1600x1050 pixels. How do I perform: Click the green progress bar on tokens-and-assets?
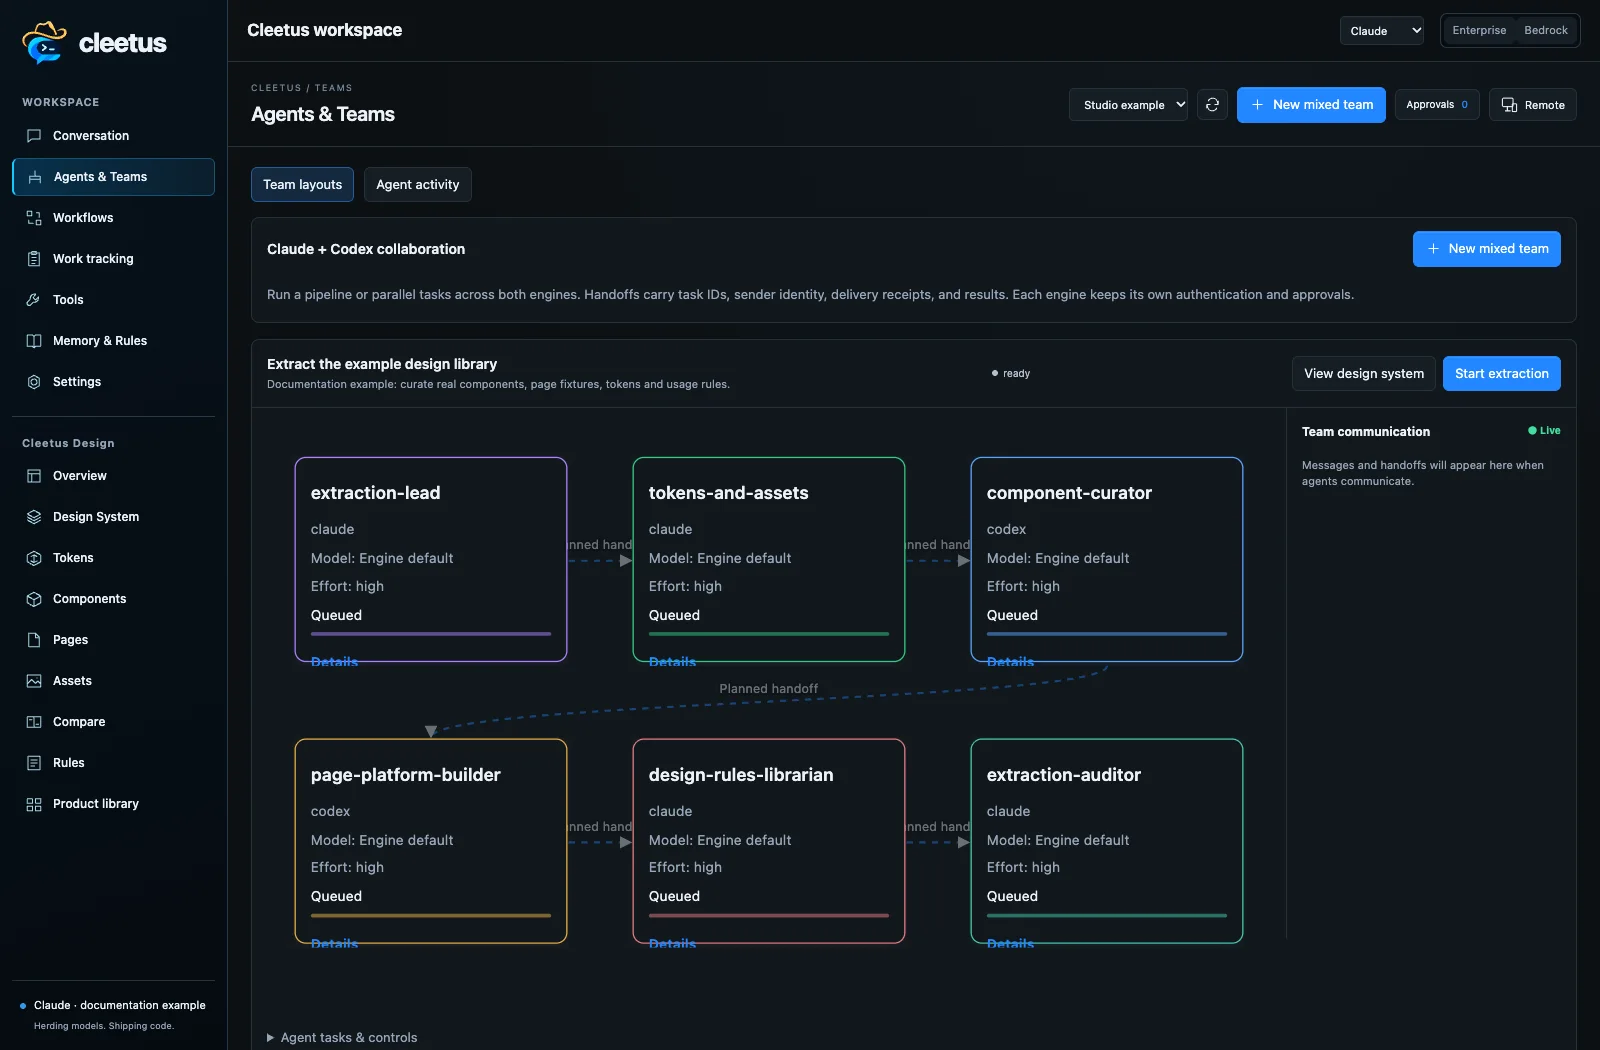click(769, 634)
